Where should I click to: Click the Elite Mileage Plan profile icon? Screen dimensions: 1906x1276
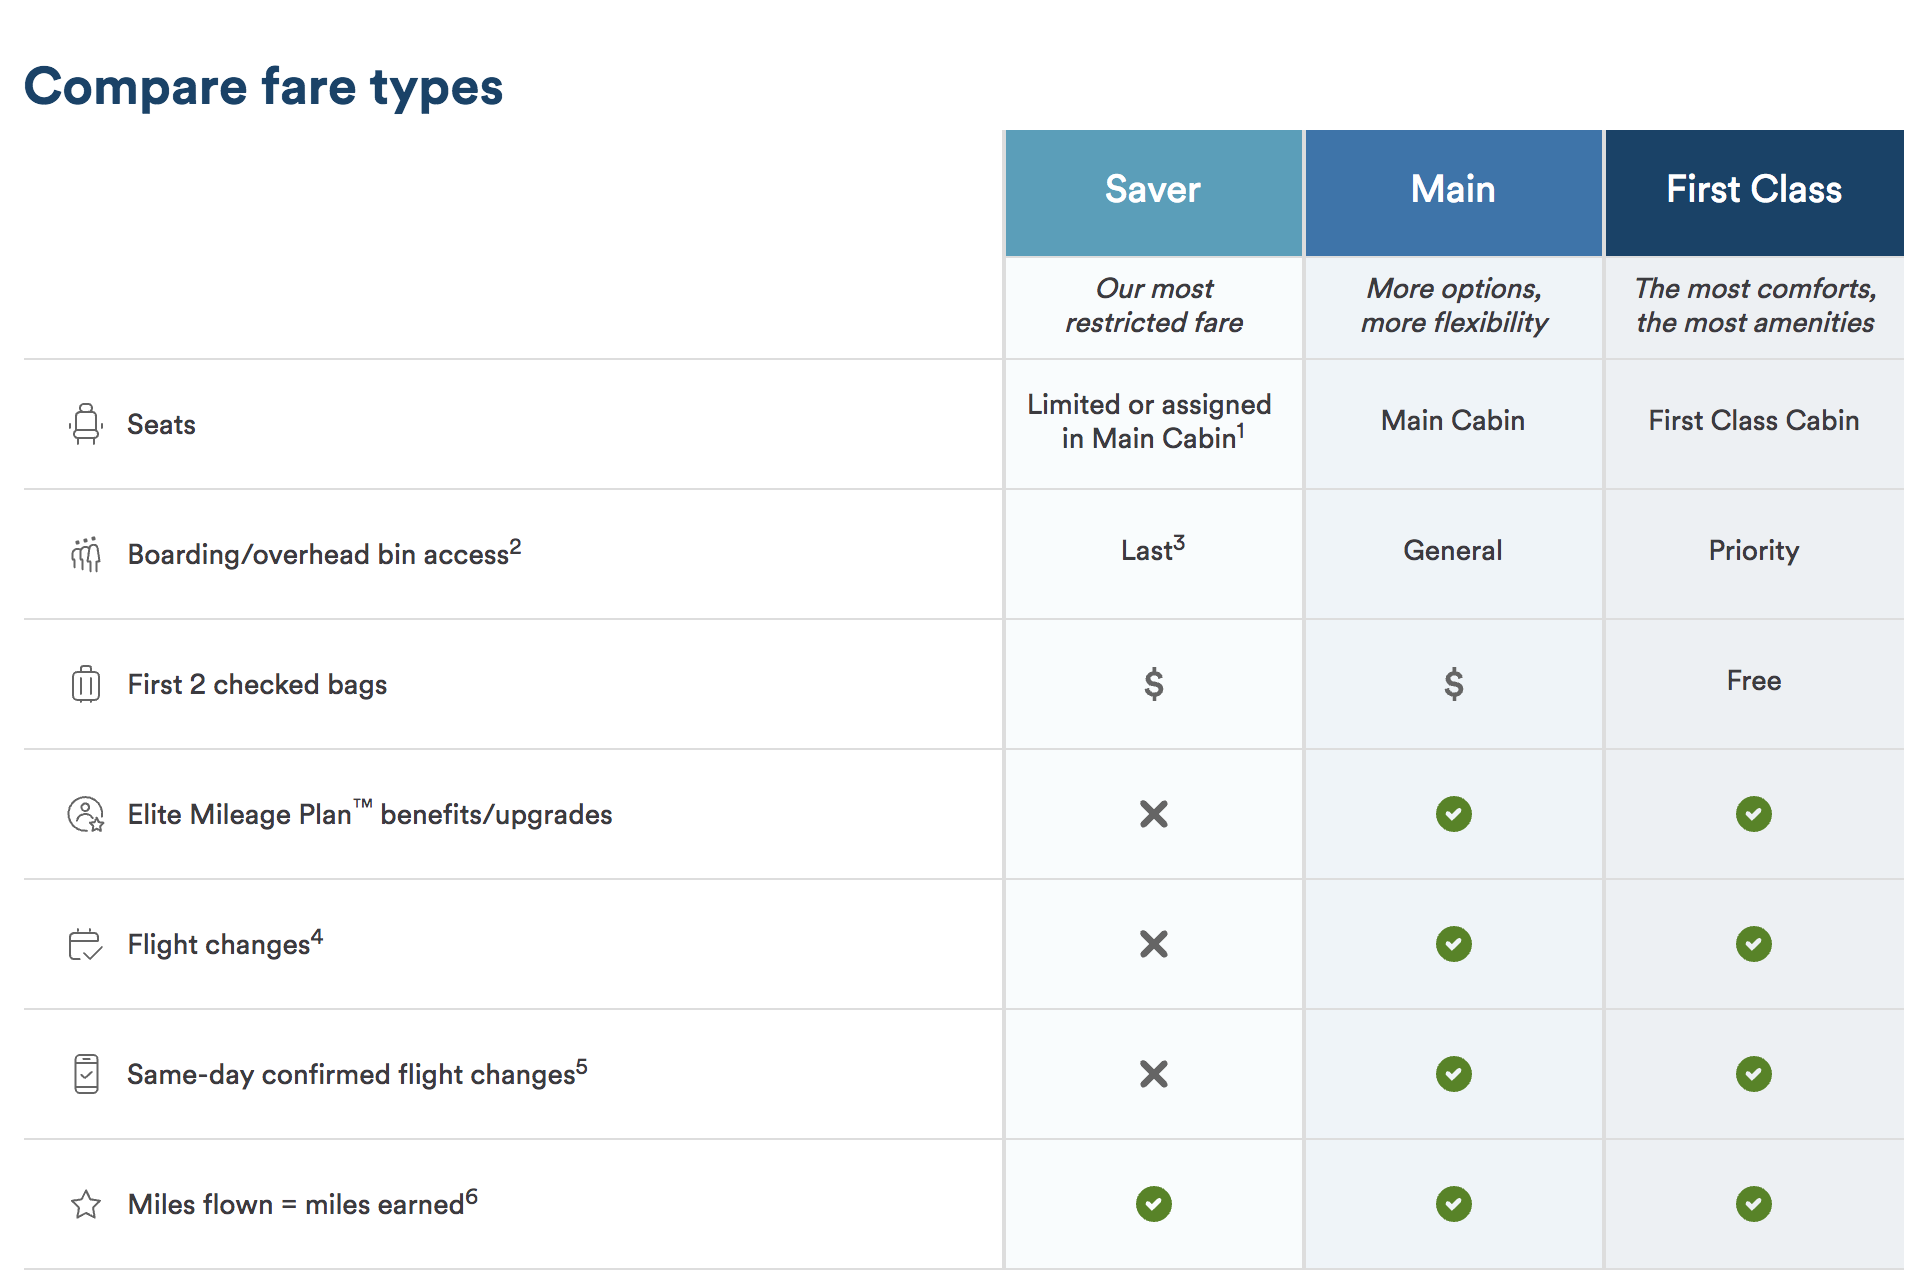[86, 814]
